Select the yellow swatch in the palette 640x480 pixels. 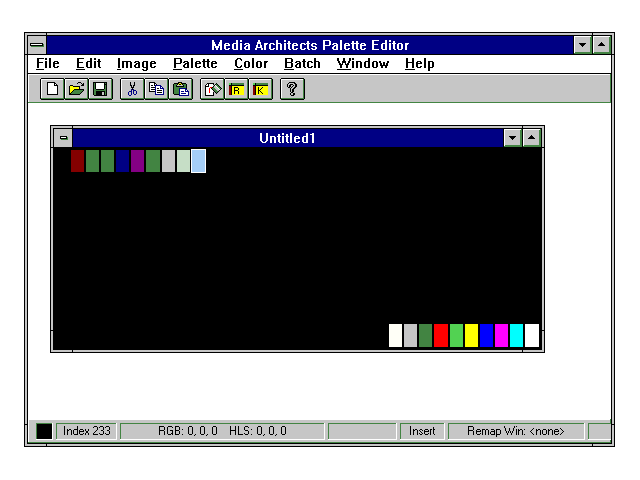471,335
